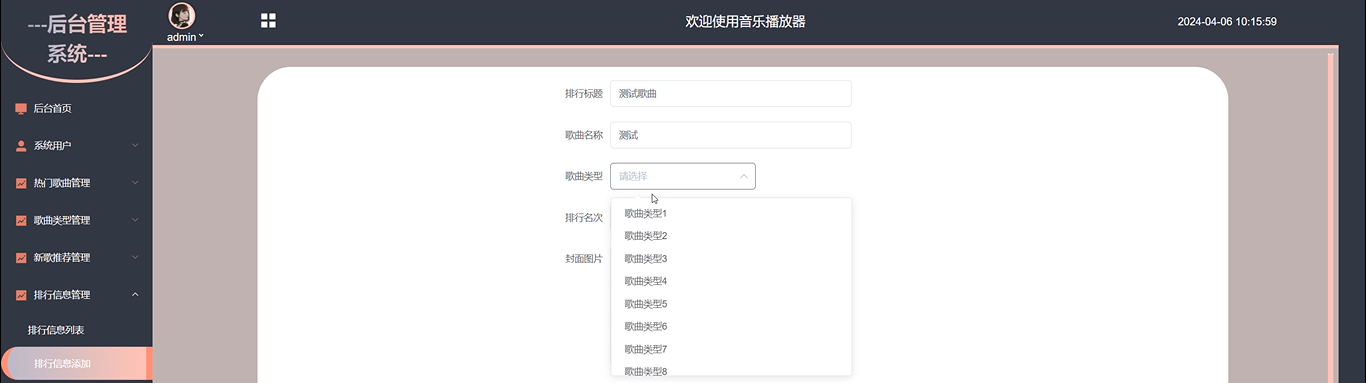Click the 歌曲类型 field label

(x=583, y=176)
